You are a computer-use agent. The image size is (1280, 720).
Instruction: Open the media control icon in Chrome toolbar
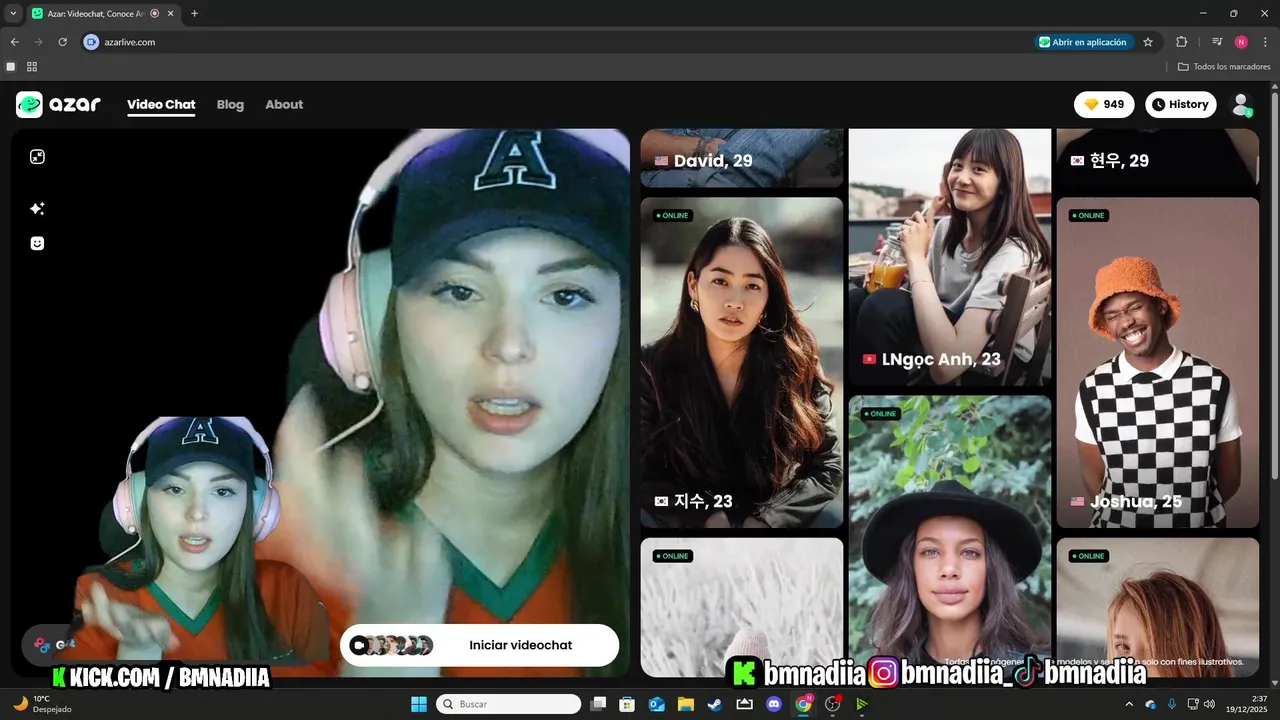tap(1217, 42)
